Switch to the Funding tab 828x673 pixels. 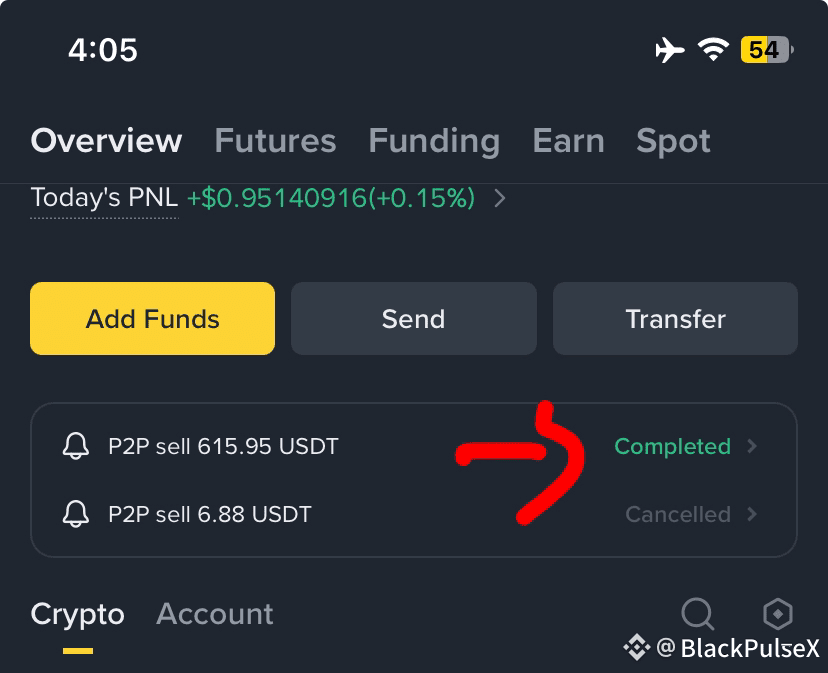pyautogui.click(x=434, y=142)
